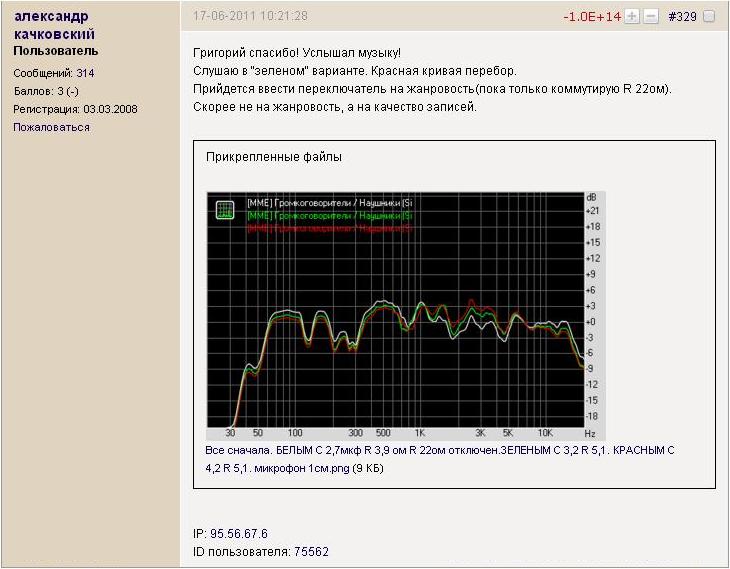Report the post via Пожаловаться link
Viewport: 730px width, 569px height.
tap(51, 127)
